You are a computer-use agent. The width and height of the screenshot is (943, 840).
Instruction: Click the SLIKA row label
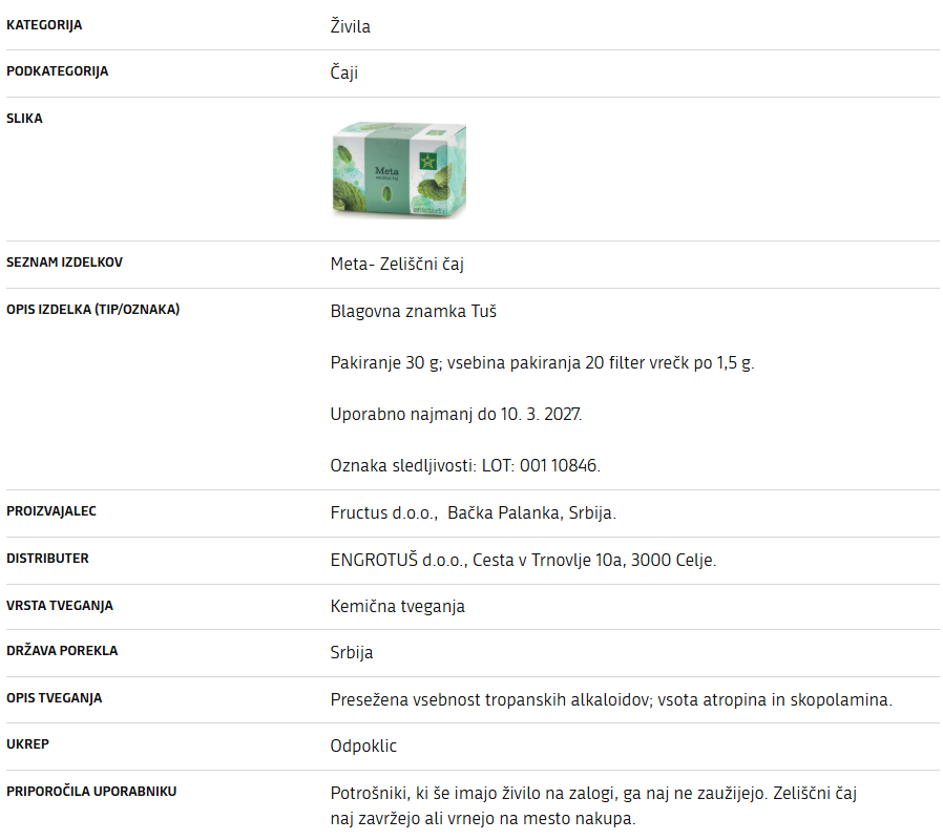click(x=24, y=118)
